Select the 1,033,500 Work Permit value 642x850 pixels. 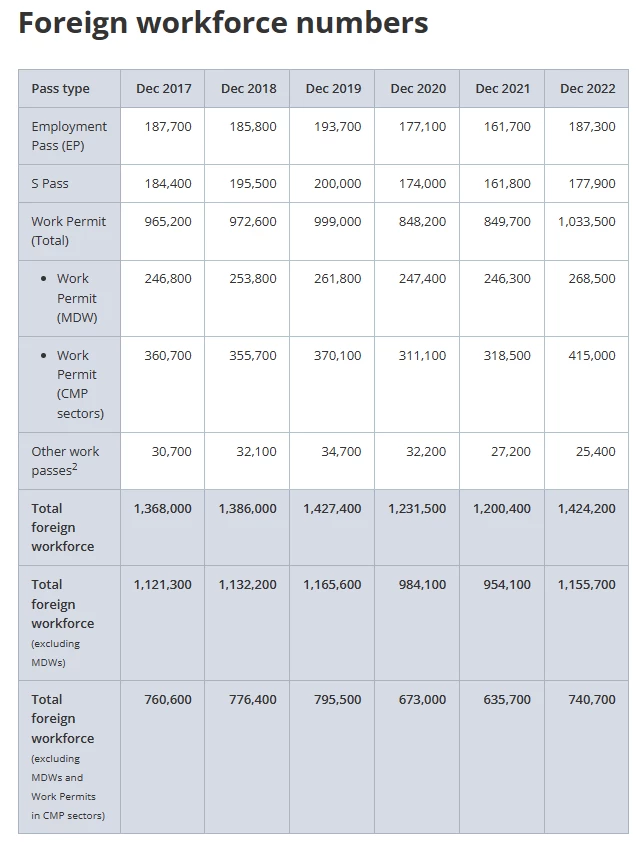(587, 221)
